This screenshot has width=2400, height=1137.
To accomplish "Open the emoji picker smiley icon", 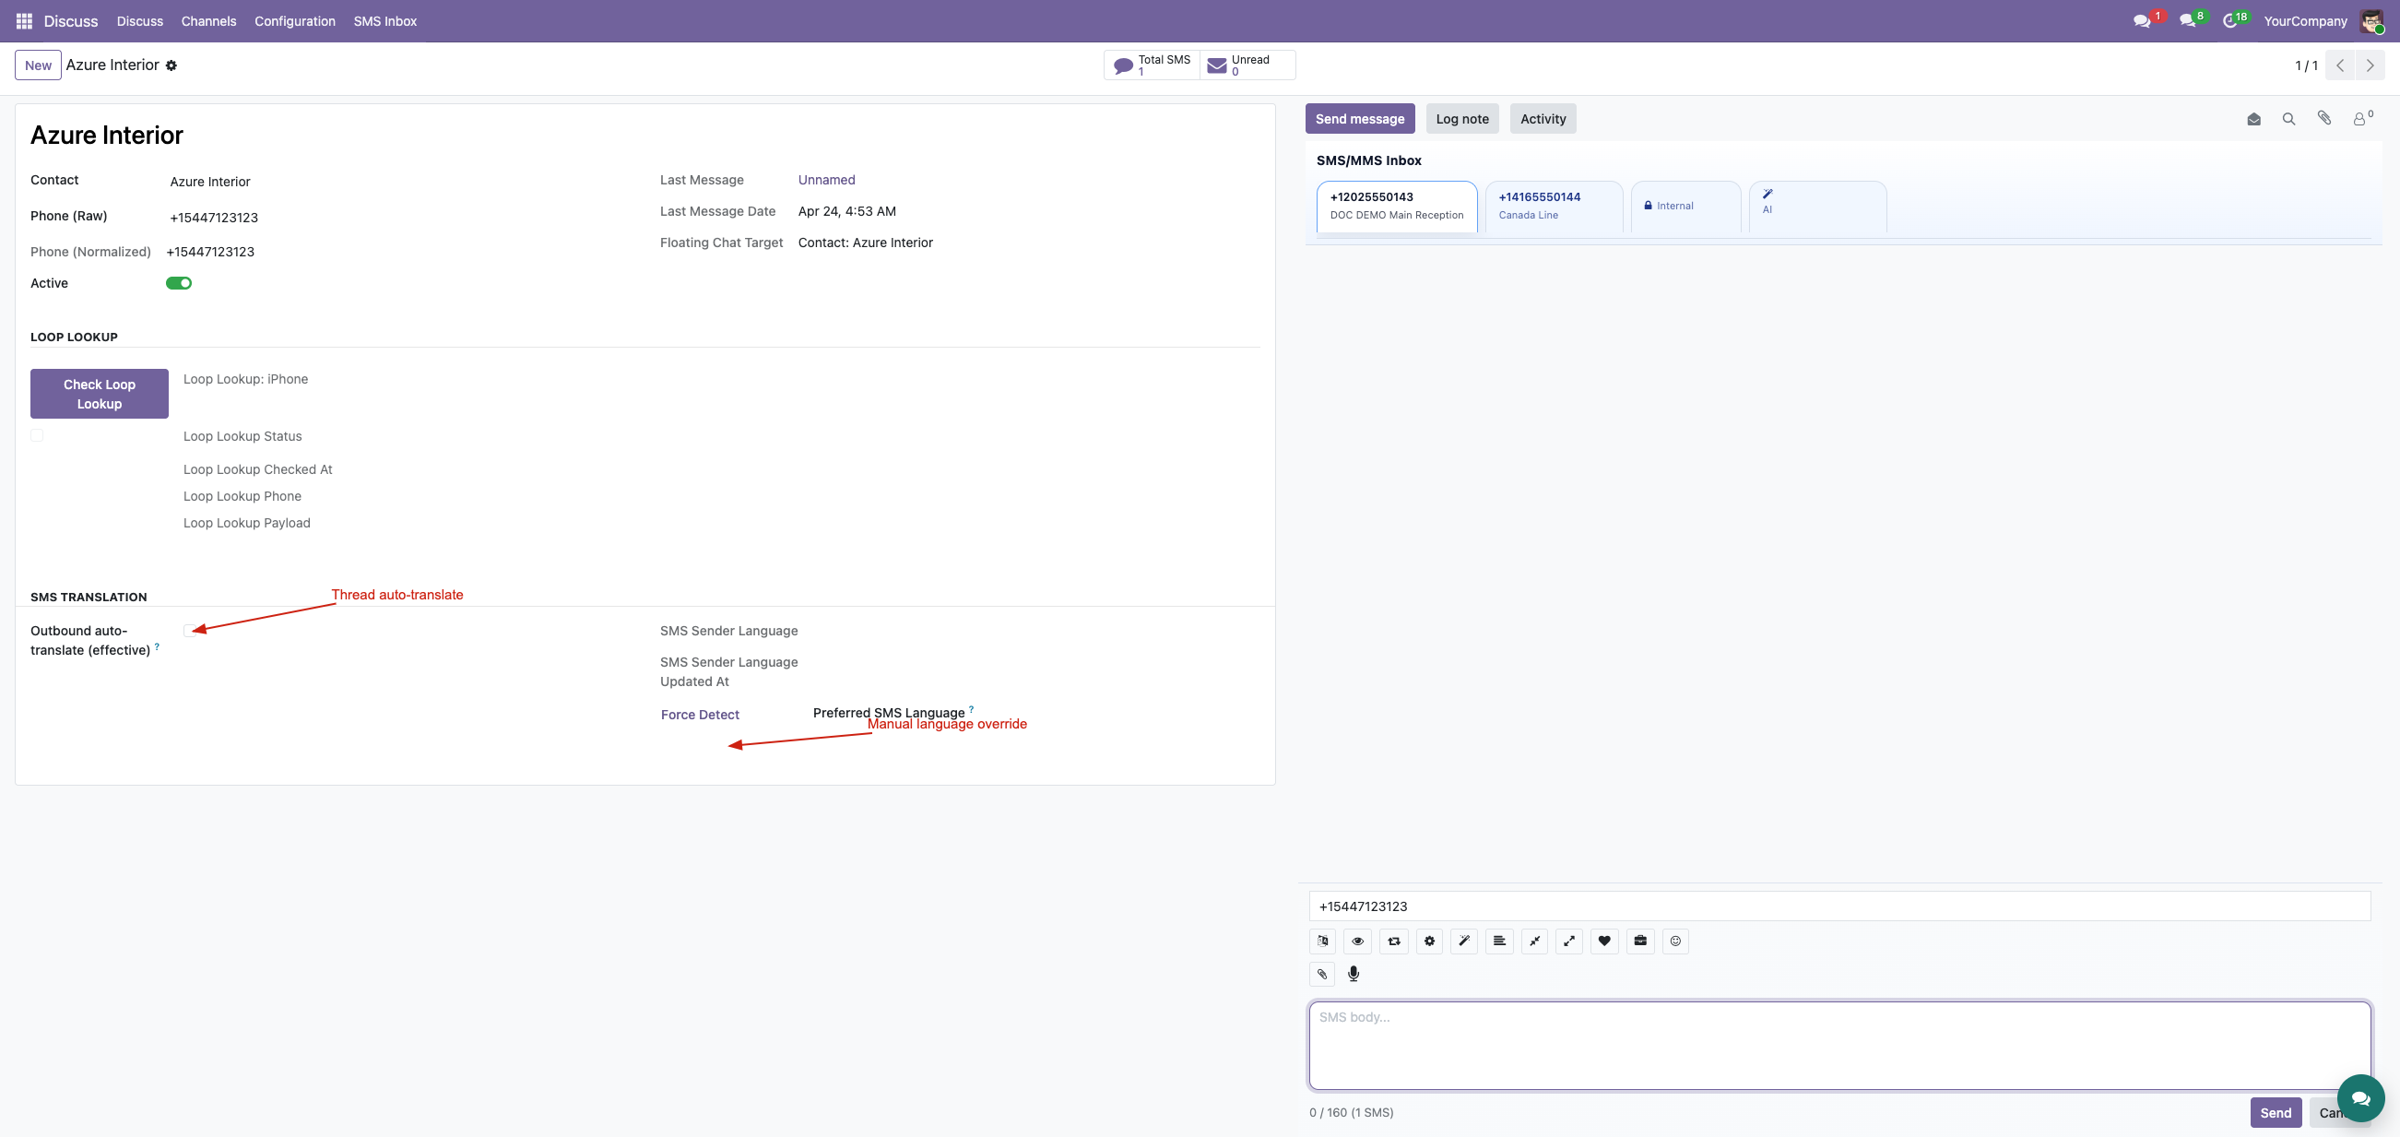I will click(1675, 941).
